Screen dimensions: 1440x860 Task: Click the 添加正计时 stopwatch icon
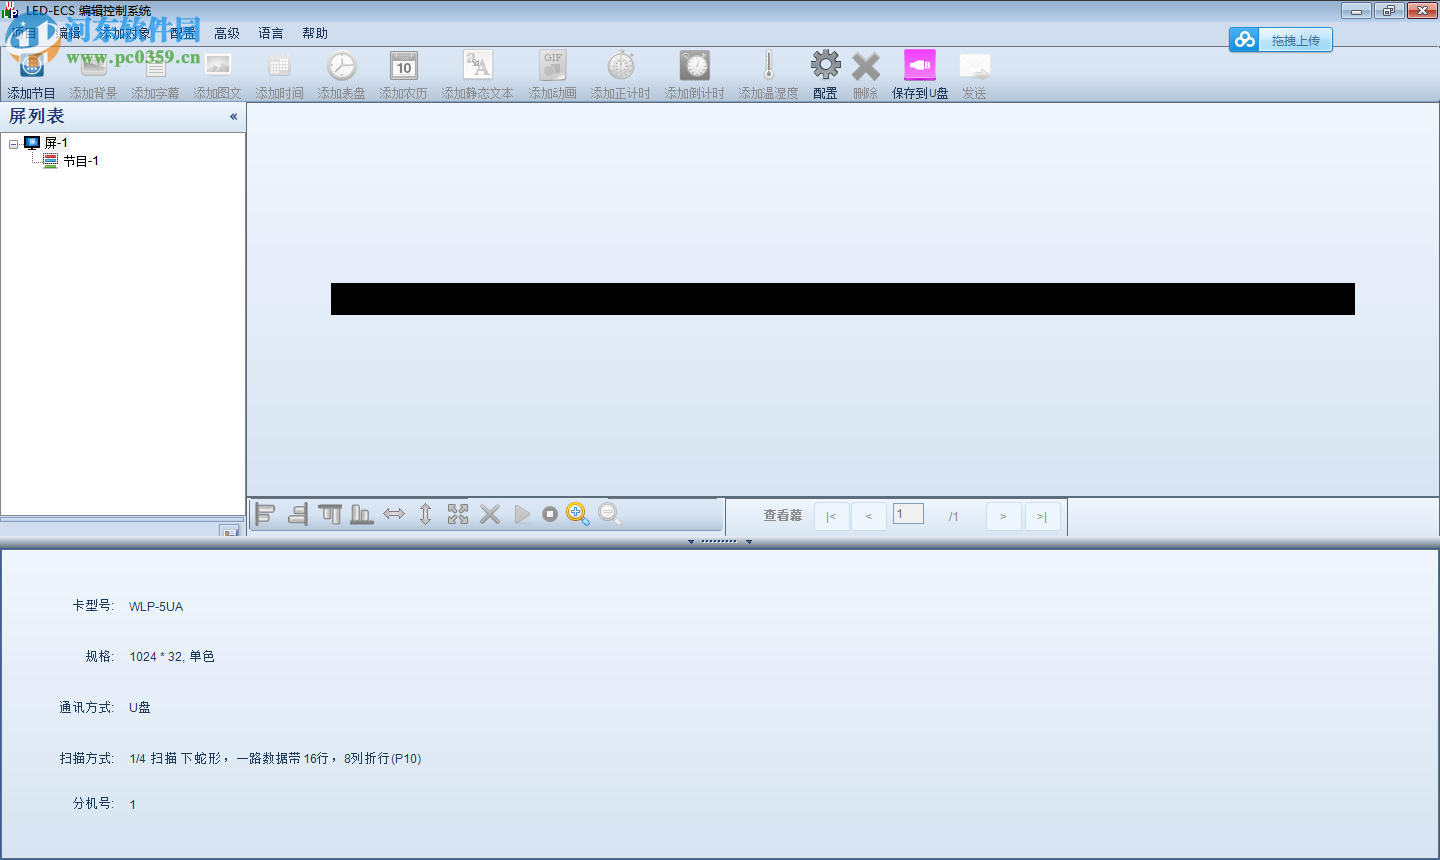coord(621,67)
